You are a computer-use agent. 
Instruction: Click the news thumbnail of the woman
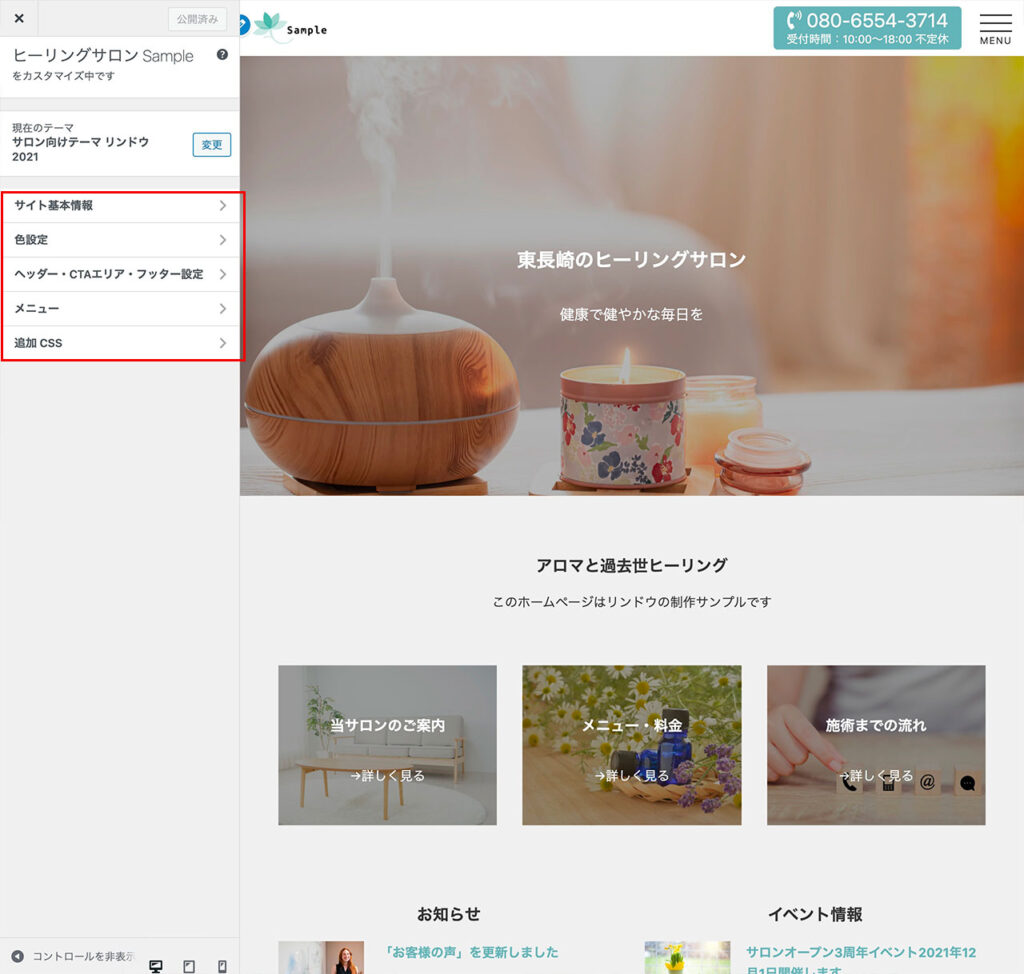coord(321,958)
